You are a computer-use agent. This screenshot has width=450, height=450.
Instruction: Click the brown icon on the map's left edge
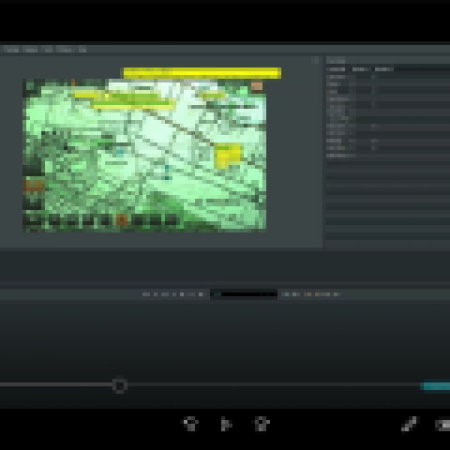pos(33,185)
